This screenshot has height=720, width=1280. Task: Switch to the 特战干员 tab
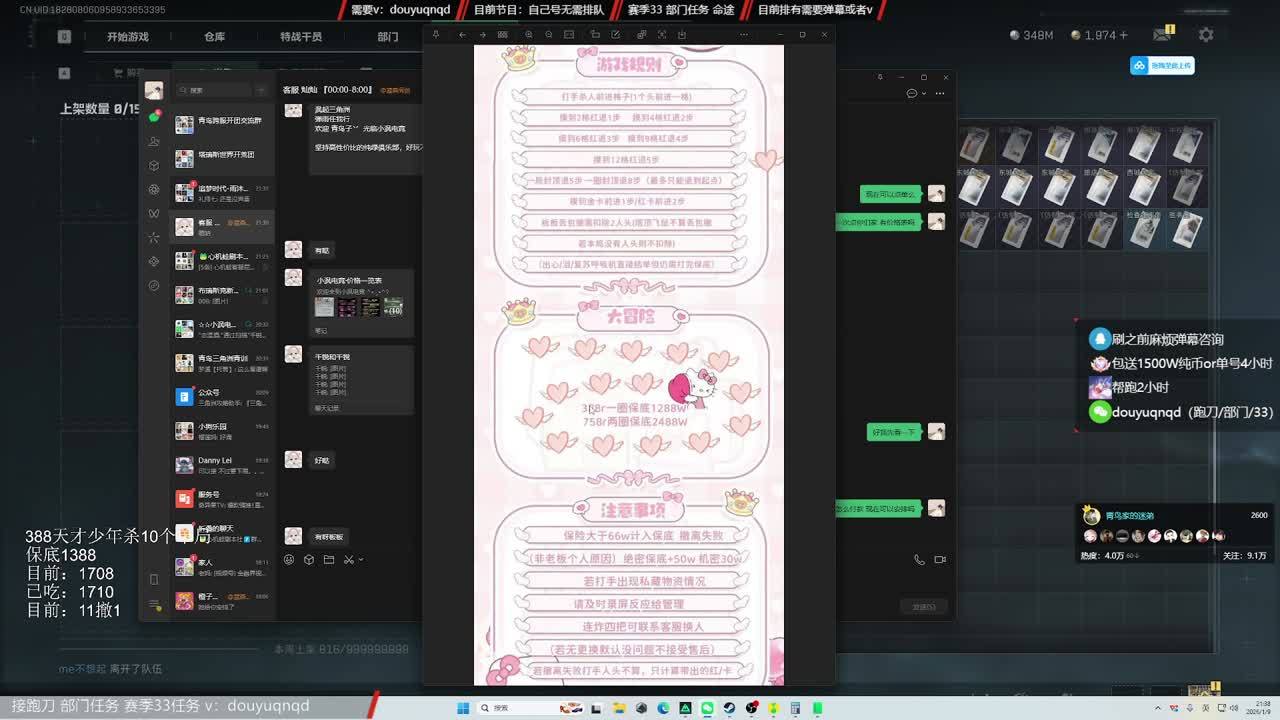pos(301,37)
